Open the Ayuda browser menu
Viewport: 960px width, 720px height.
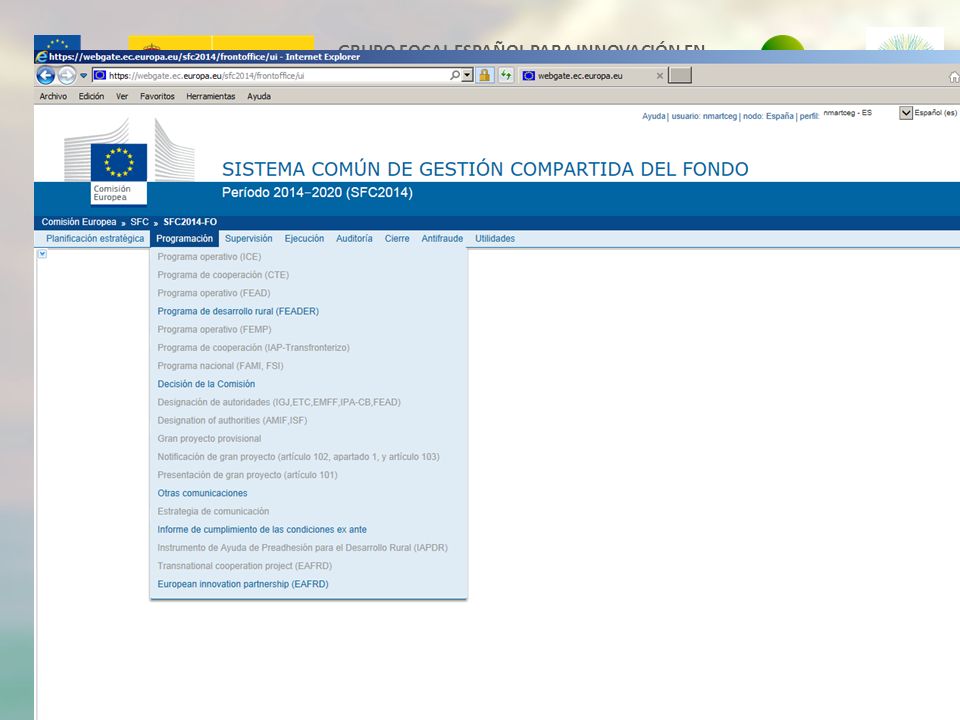click(259, 96)
